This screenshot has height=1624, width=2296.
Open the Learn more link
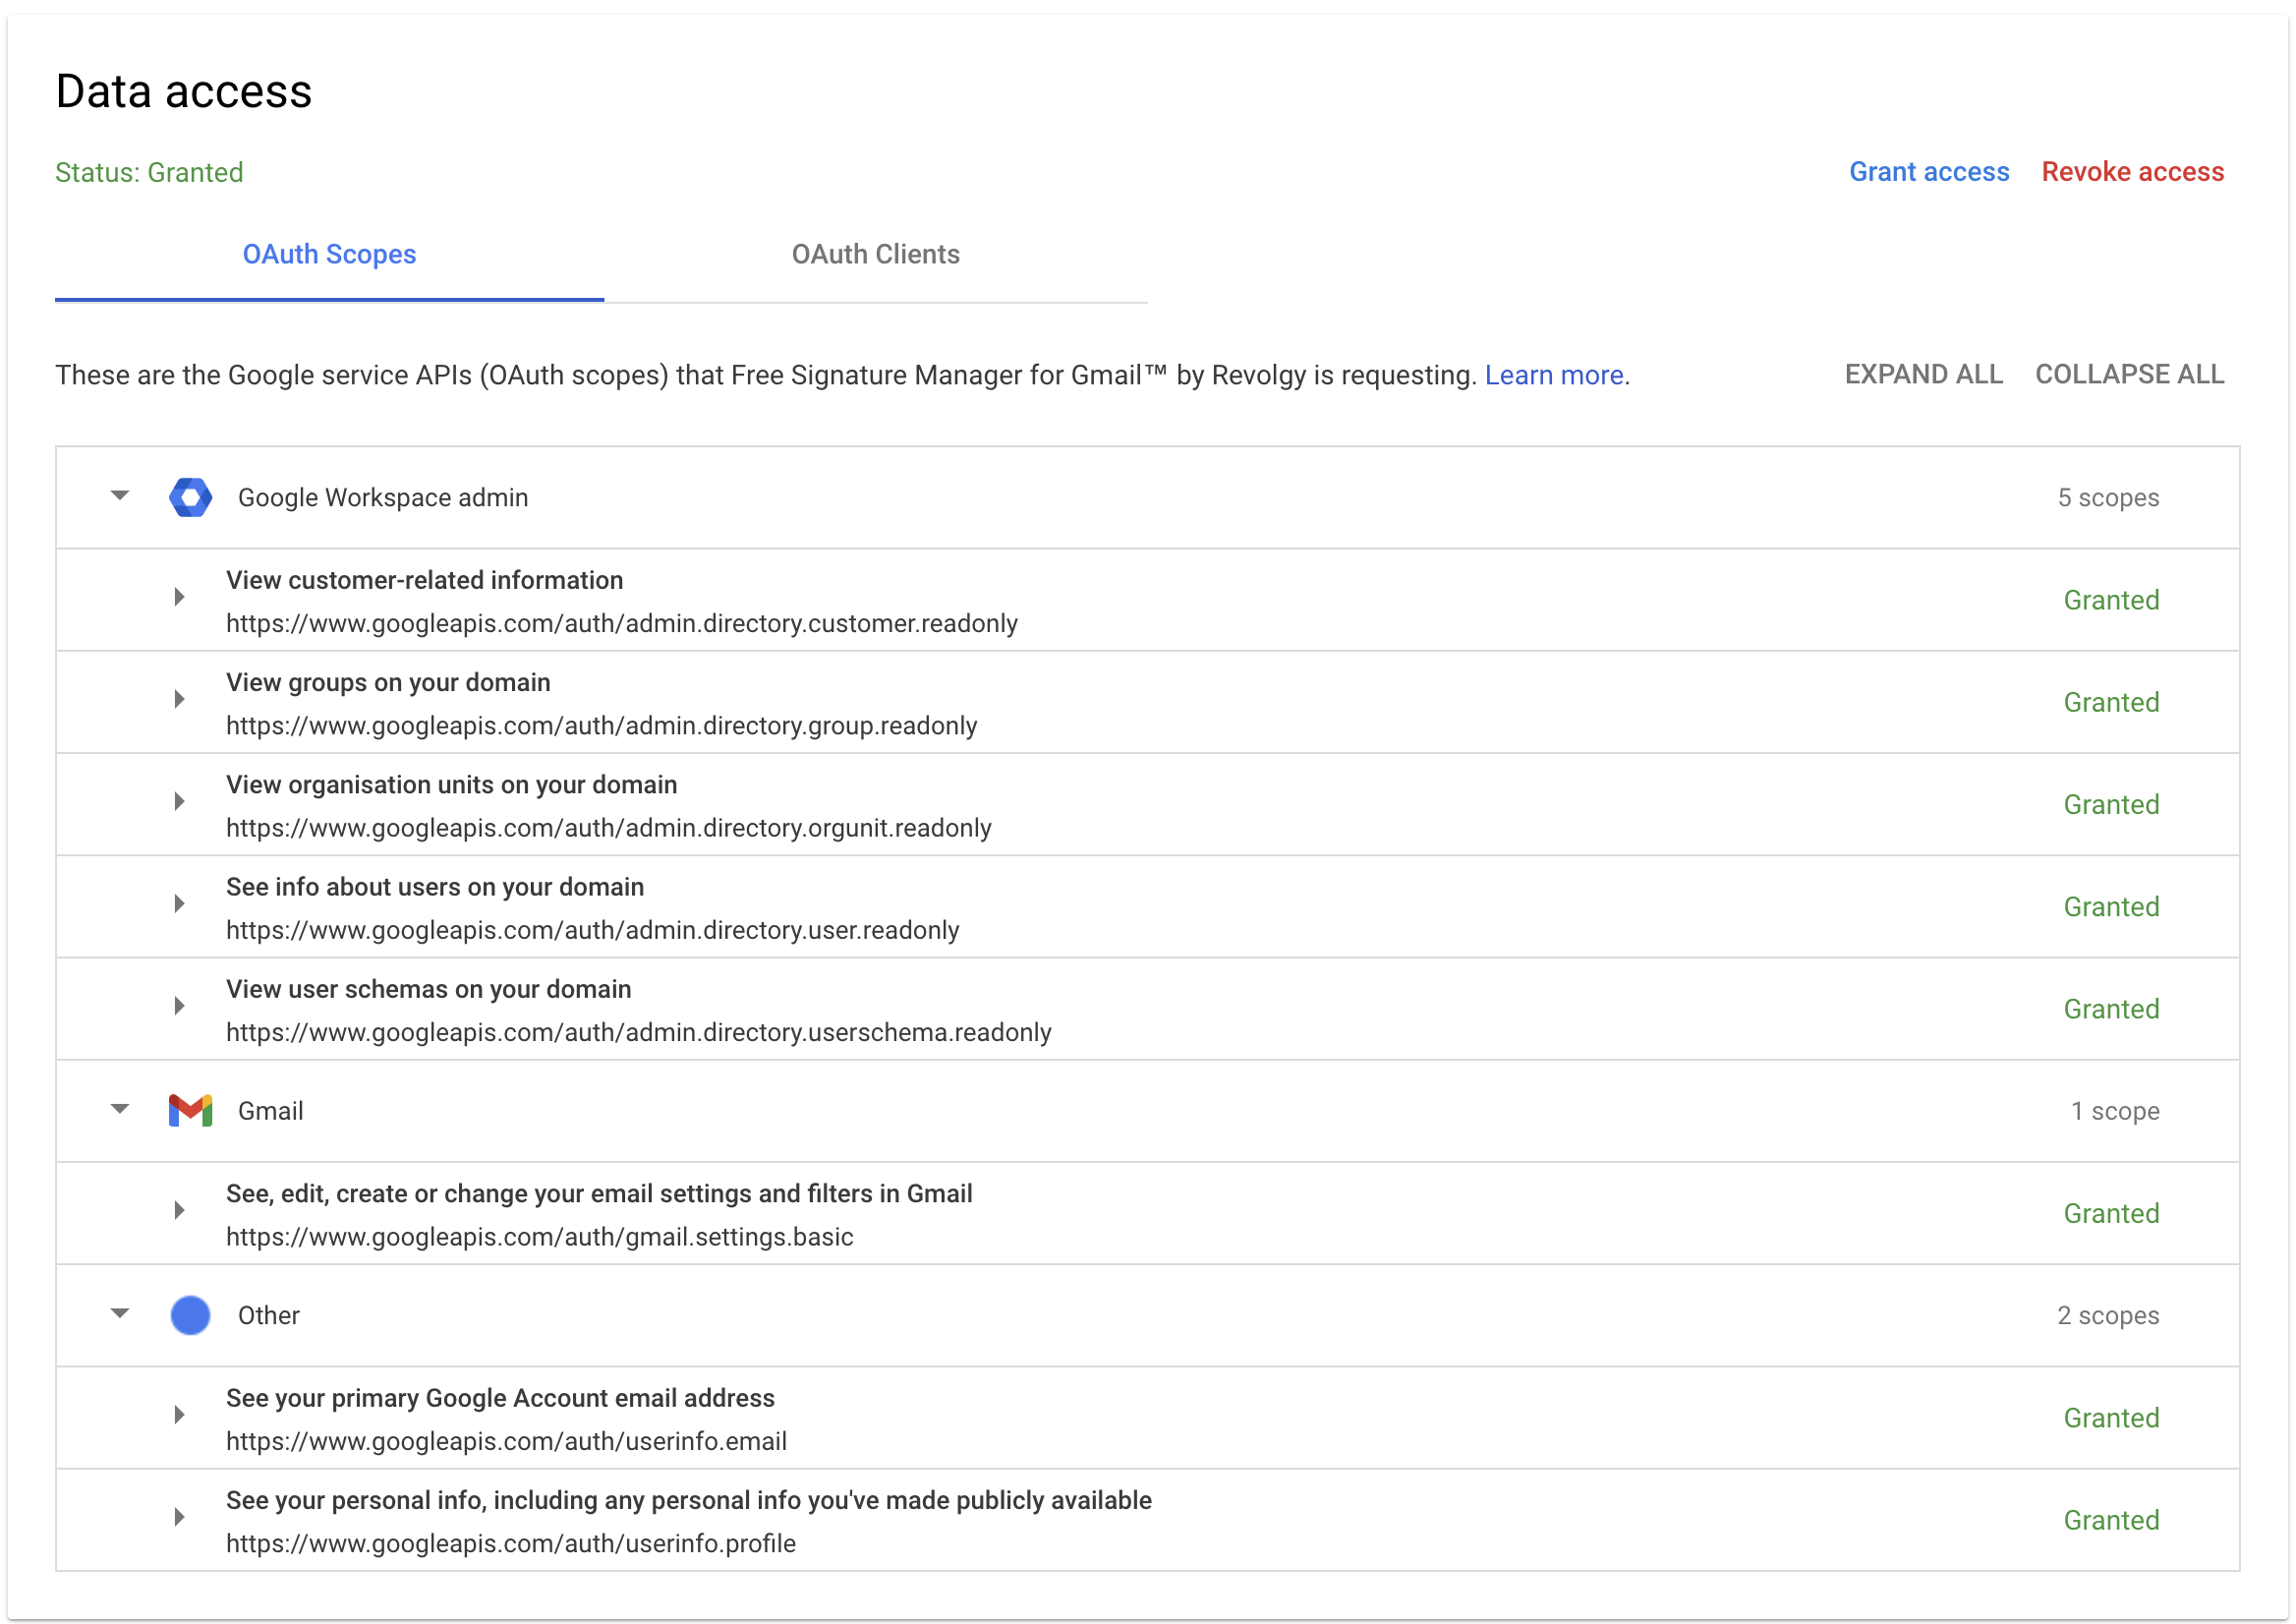click(1553, 375)
